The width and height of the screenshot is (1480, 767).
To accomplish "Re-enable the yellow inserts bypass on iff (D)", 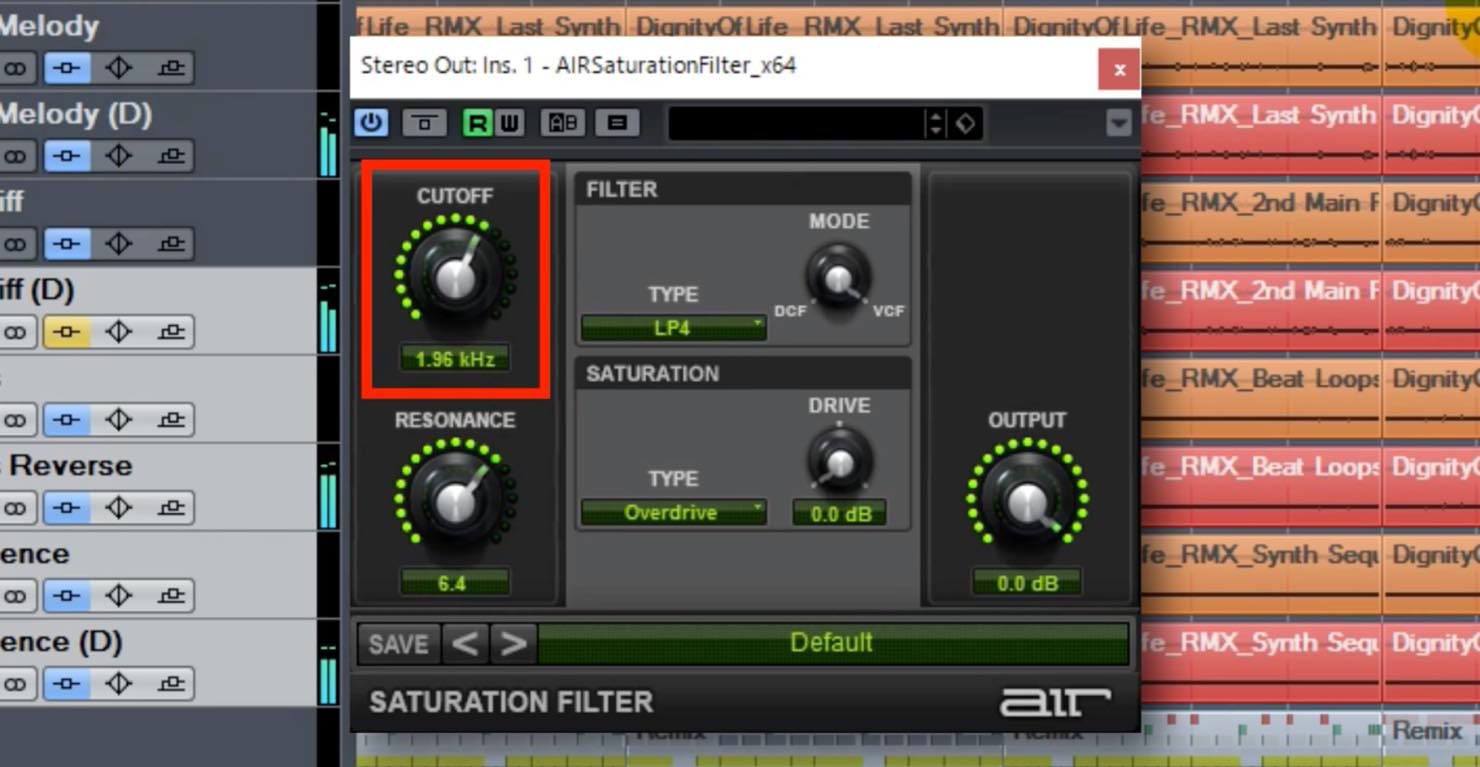I will [x=67, y=332].
